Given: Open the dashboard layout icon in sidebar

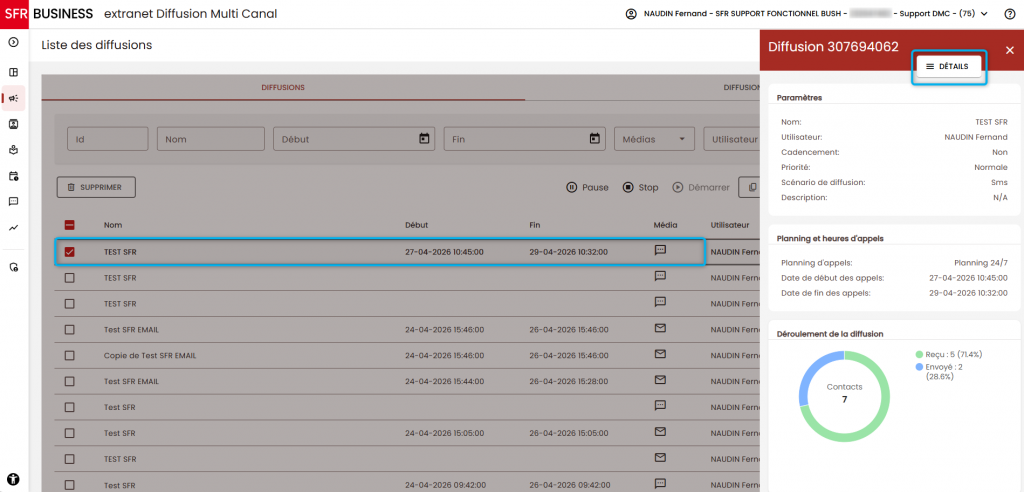Looking at the screenshot, I should point(13,73).
